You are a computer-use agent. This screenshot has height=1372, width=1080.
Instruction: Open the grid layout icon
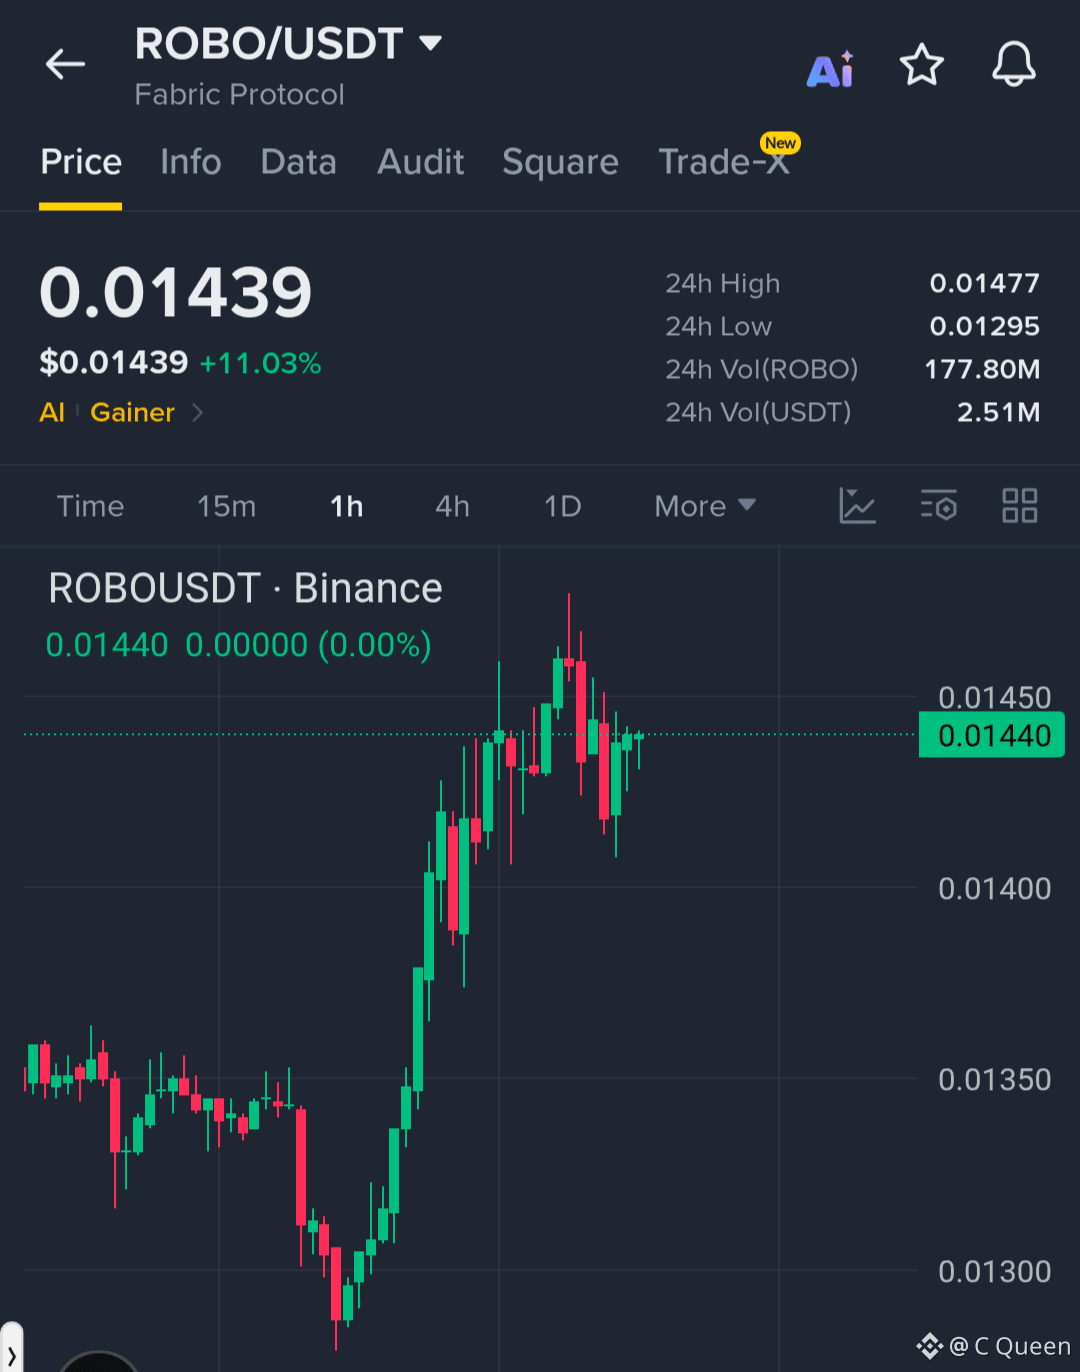click(x=1019, y=506)
